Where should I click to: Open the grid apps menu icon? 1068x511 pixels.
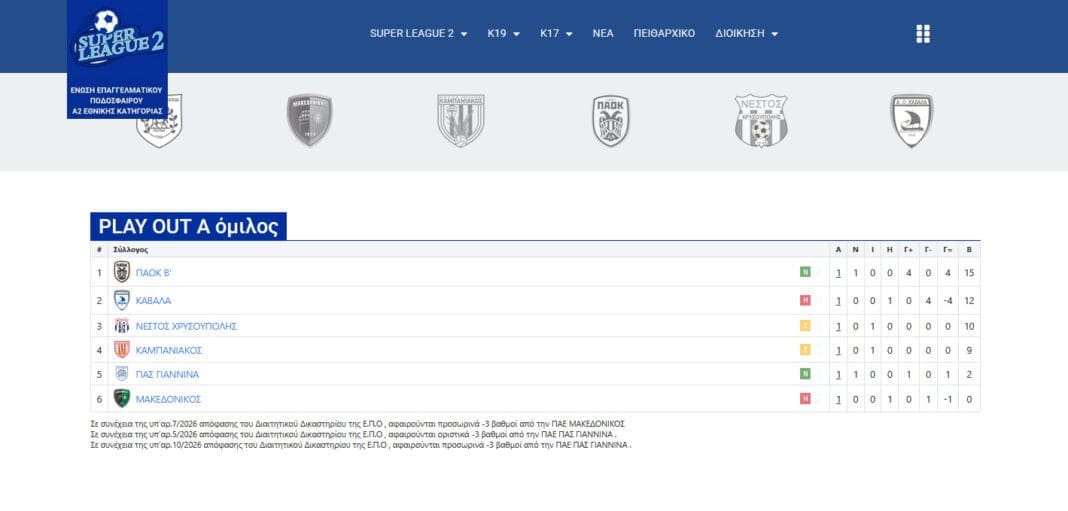coord(922,34)
